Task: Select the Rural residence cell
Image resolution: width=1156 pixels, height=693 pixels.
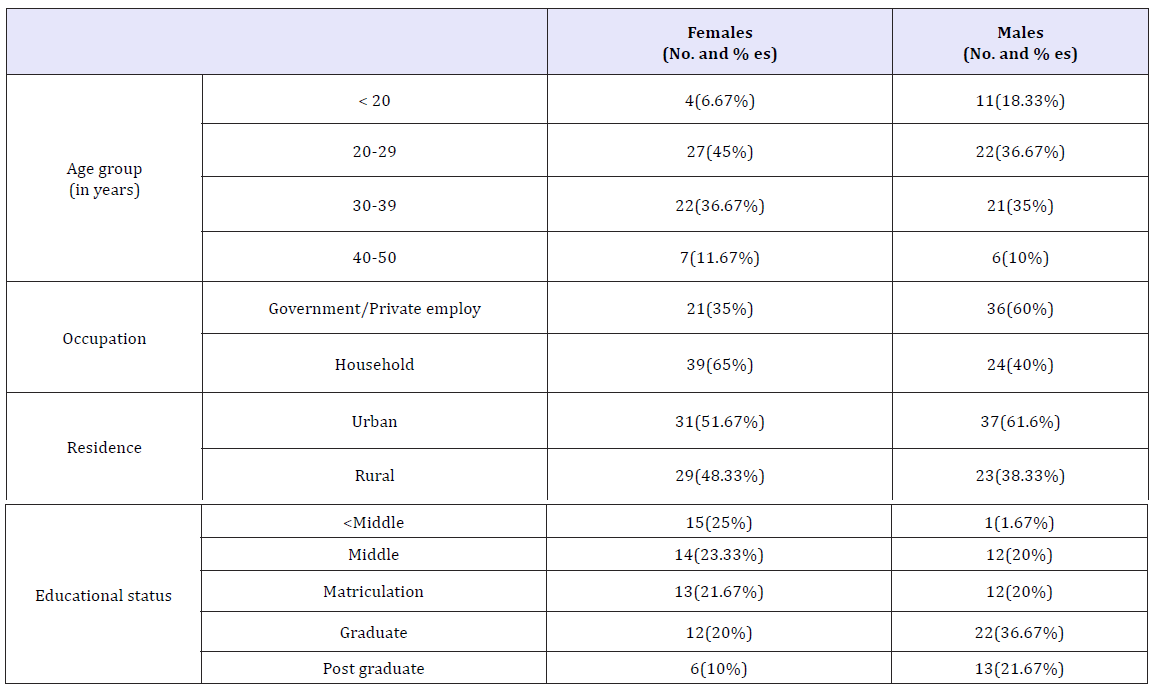Action: click(x=375, y=476)
